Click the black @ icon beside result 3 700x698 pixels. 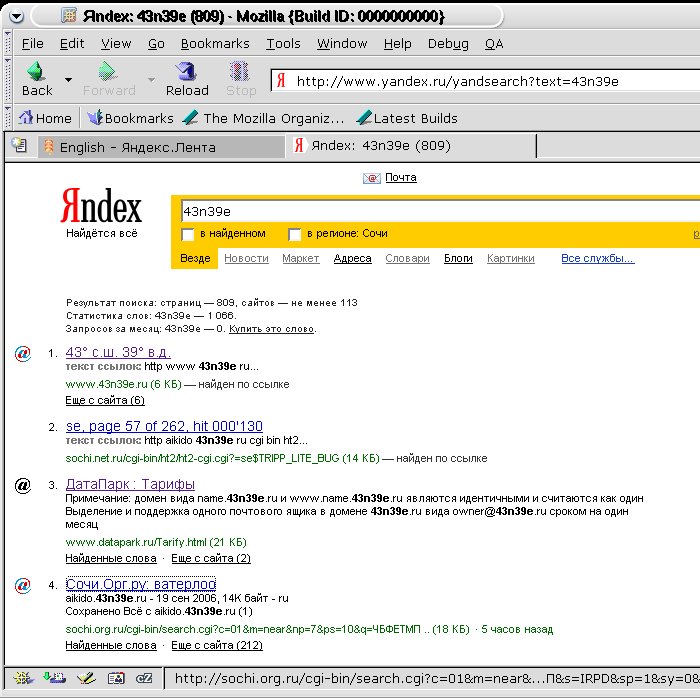[x=23, y=485]
